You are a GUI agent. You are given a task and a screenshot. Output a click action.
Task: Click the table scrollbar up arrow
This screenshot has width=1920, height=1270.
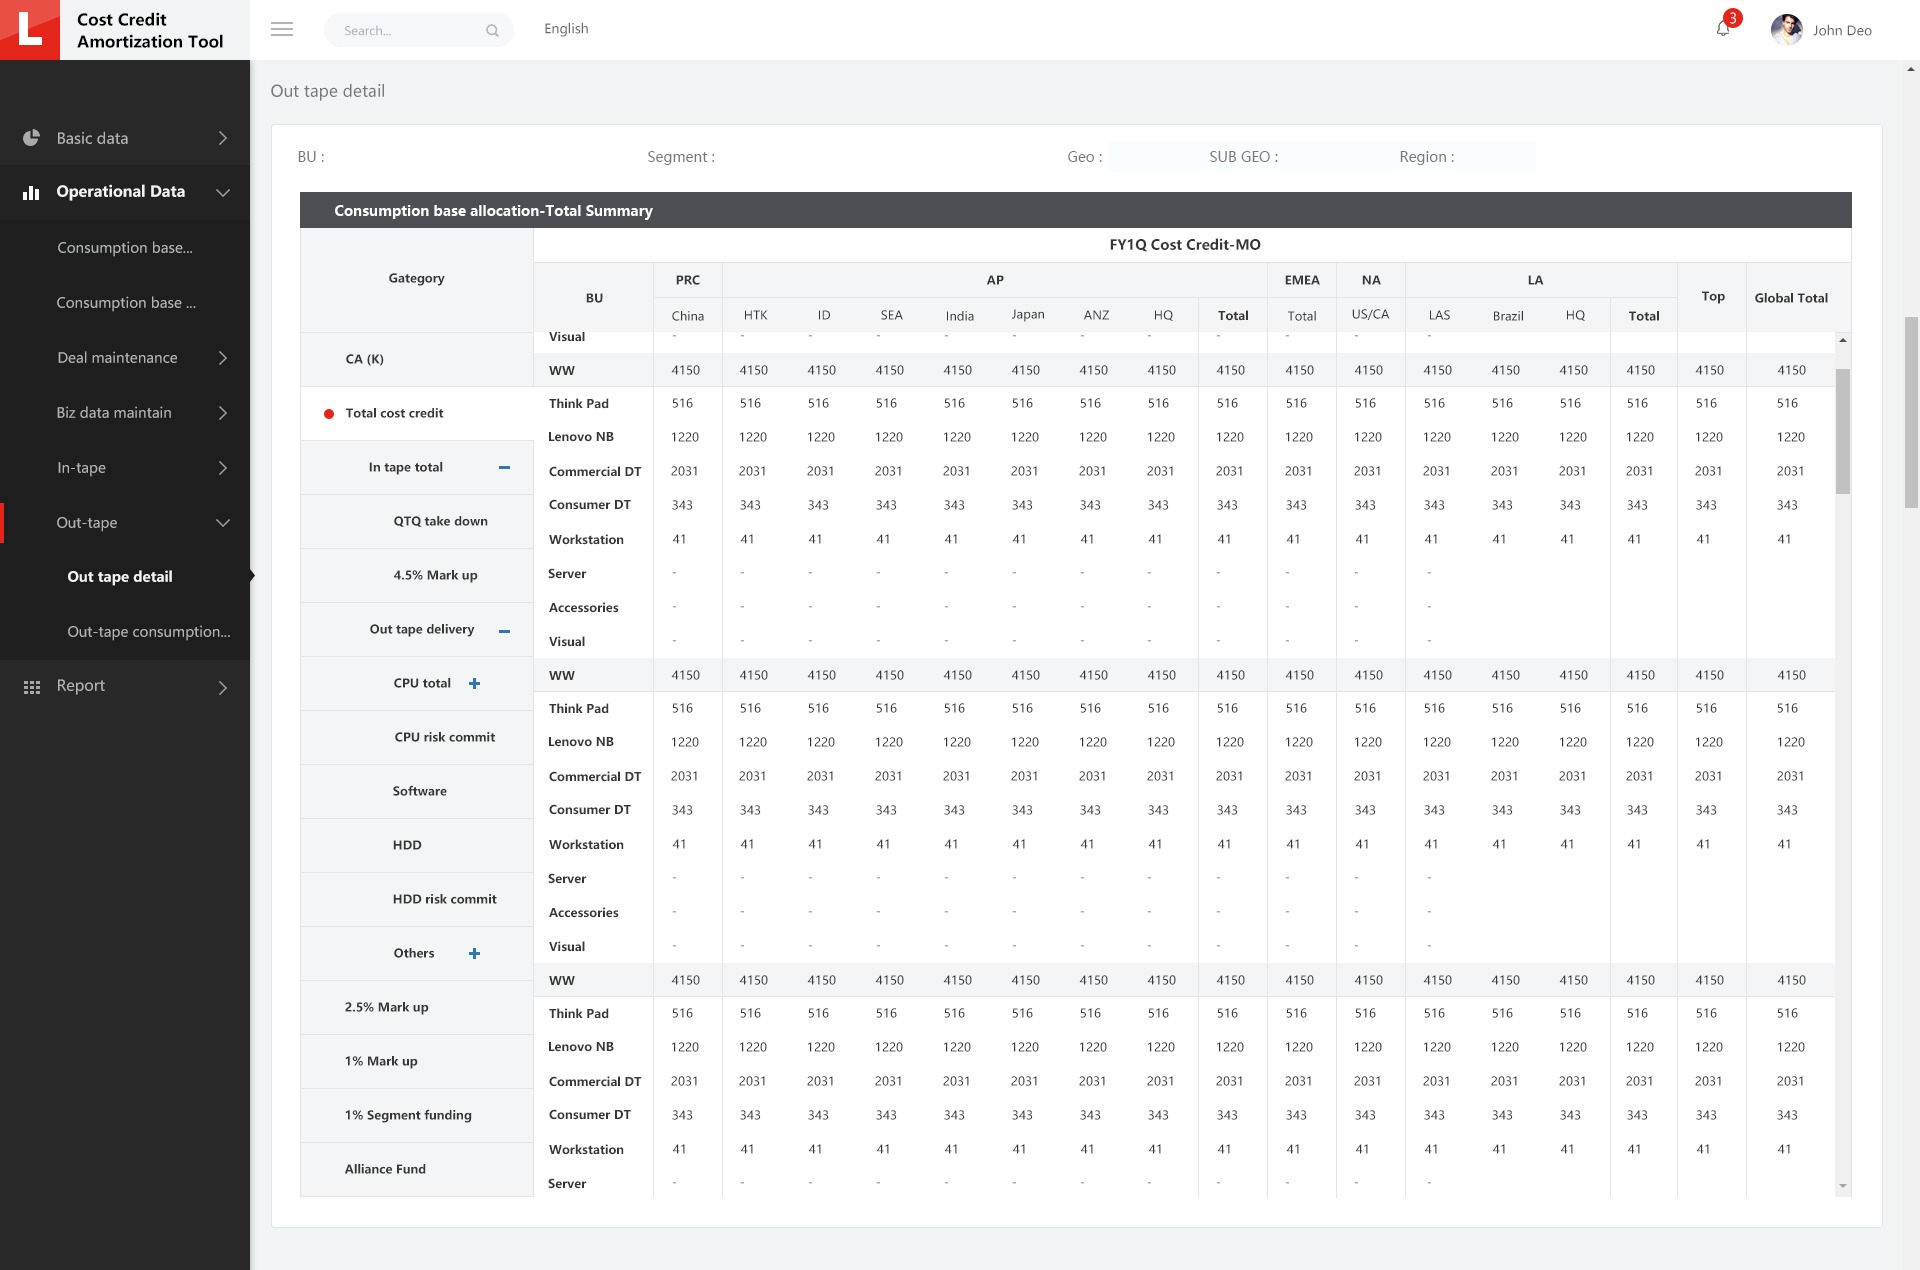pos(1842,341)
